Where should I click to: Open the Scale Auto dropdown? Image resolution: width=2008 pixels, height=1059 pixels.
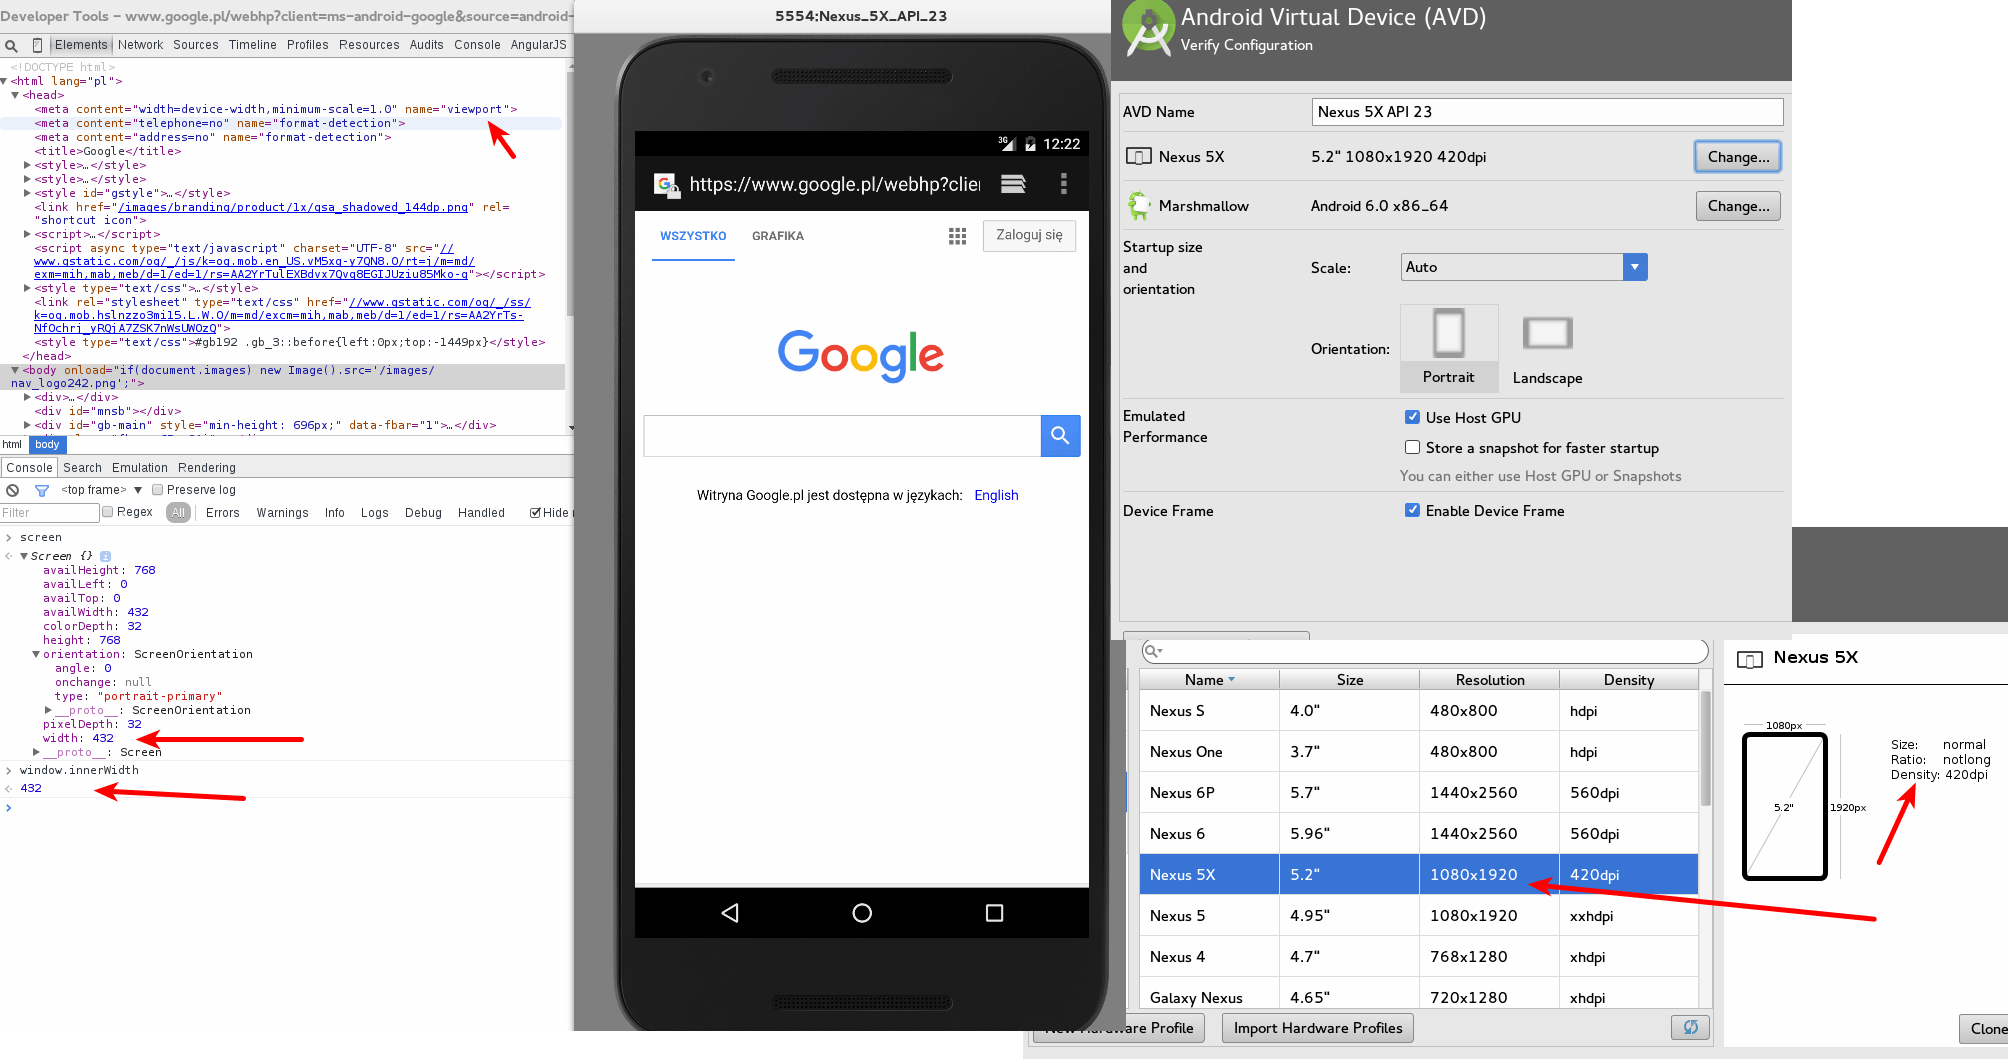(x=1524, y=267)
